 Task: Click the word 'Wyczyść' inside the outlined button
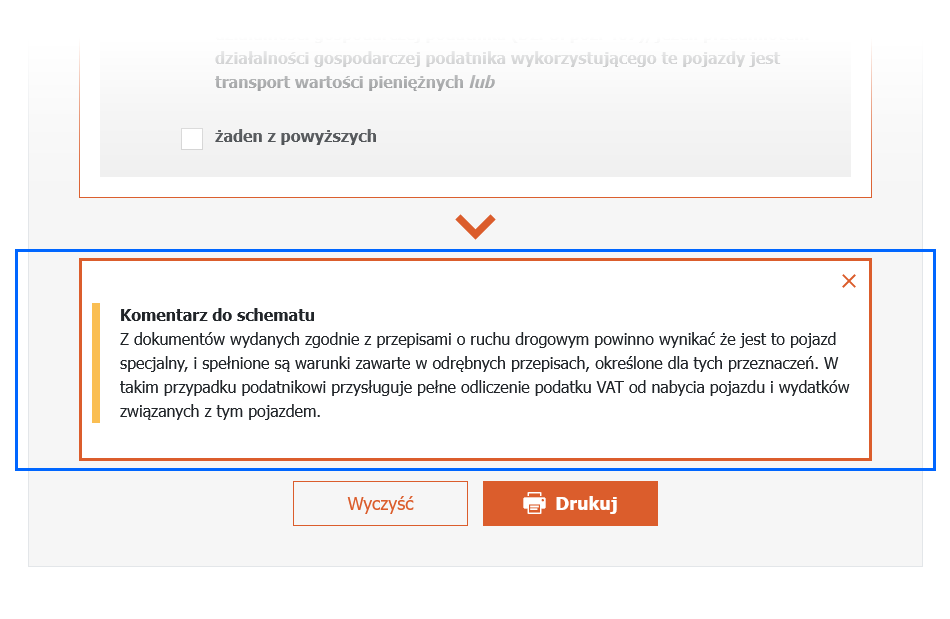[x=380, y=504]
